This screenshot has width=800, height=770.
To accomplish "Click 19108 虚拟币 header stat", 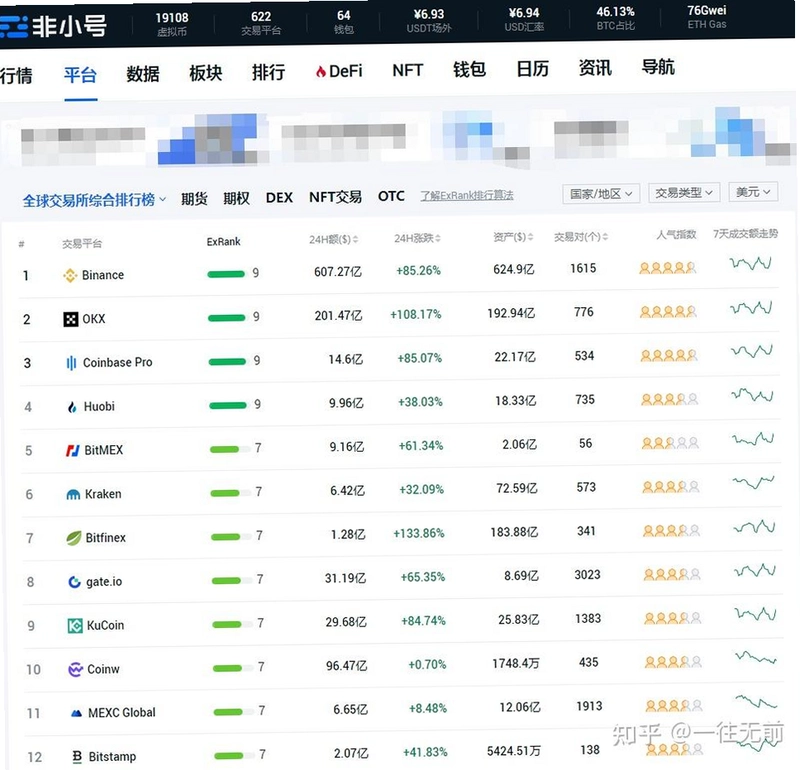I will (172, 24).
